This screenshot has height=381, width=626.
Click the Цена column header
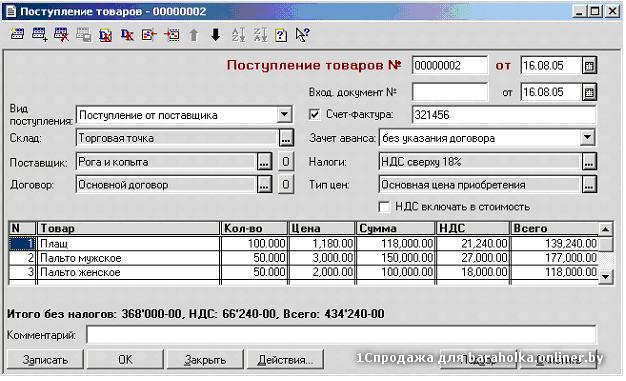[322, 228]
